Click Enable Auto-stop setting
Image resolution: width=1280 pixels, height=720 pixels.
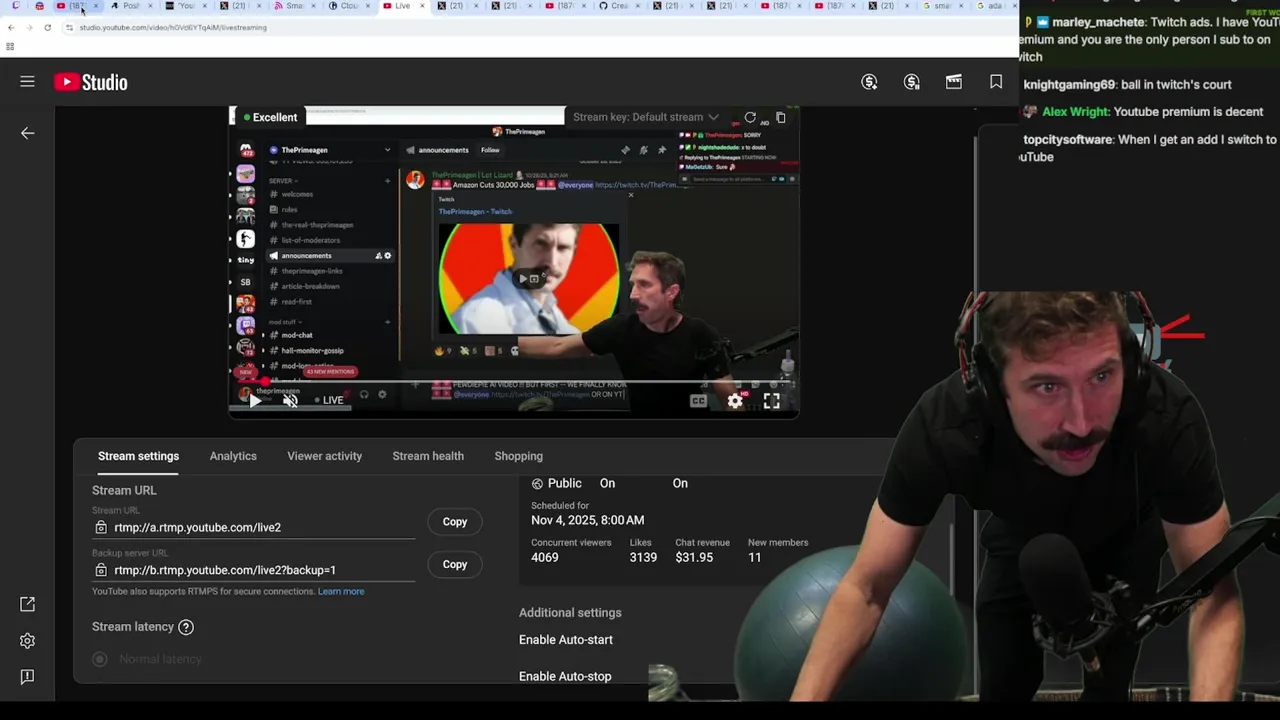(565, 677)
